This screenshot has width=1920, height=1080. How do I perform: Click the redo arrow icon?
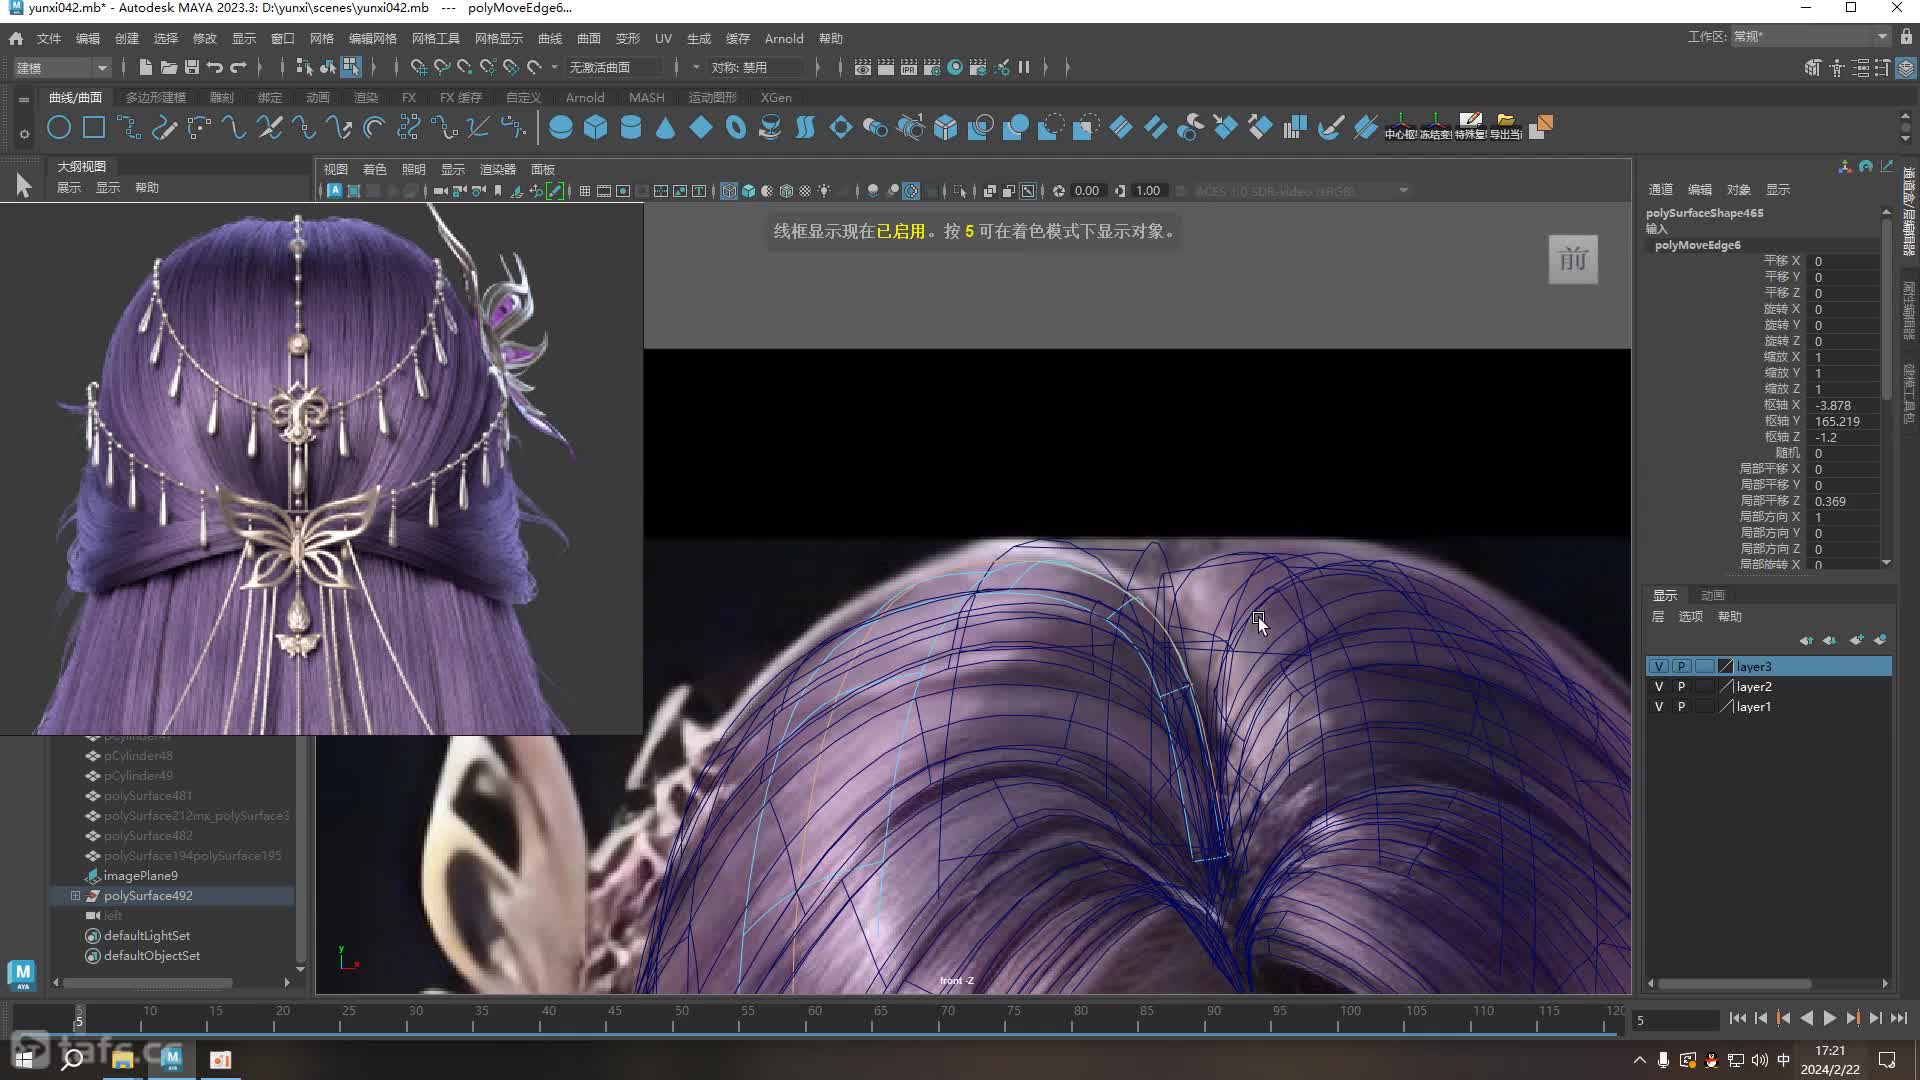point(238,67)
